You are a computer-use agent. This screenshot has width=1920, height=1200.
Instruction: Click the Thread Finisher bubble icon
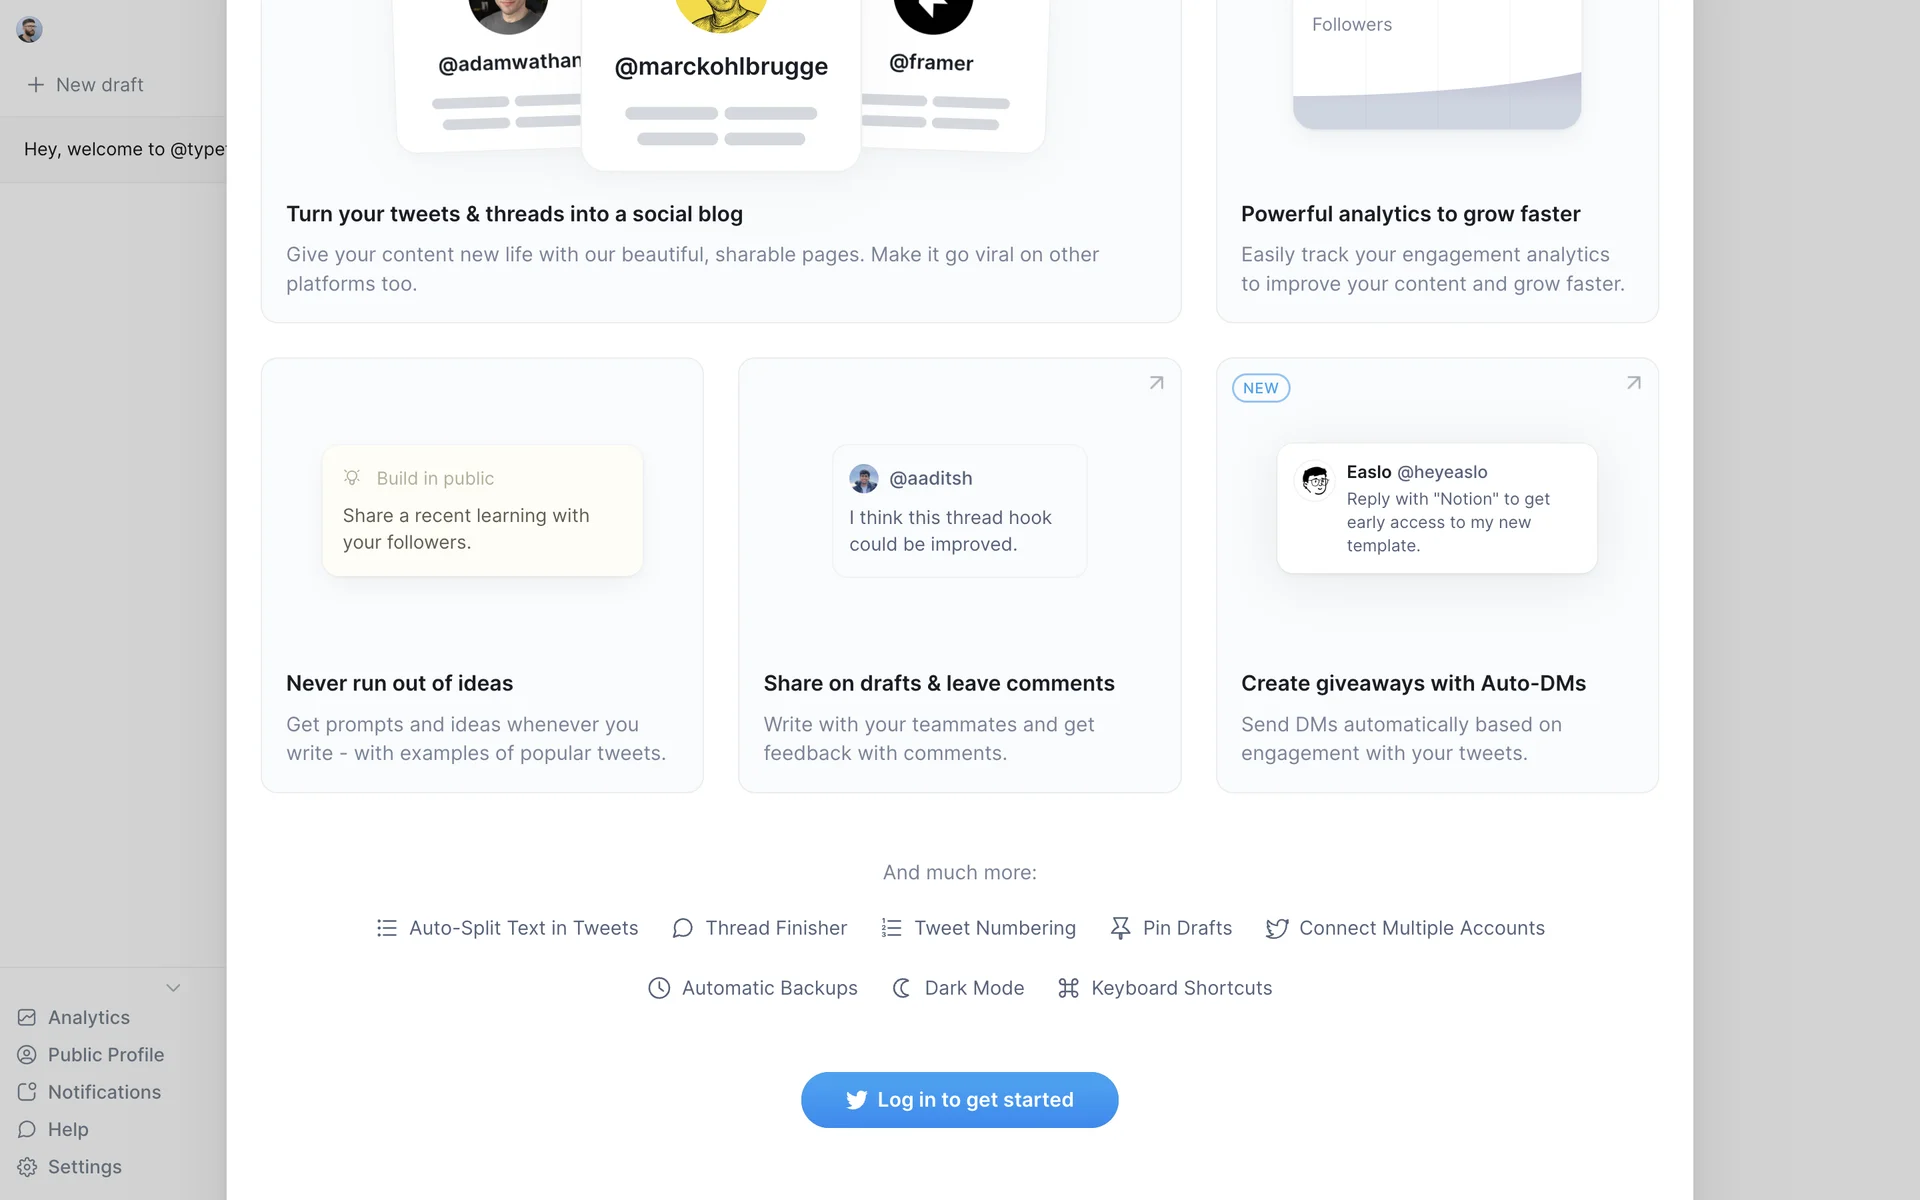pyautogui.click(x=682, y=929)
